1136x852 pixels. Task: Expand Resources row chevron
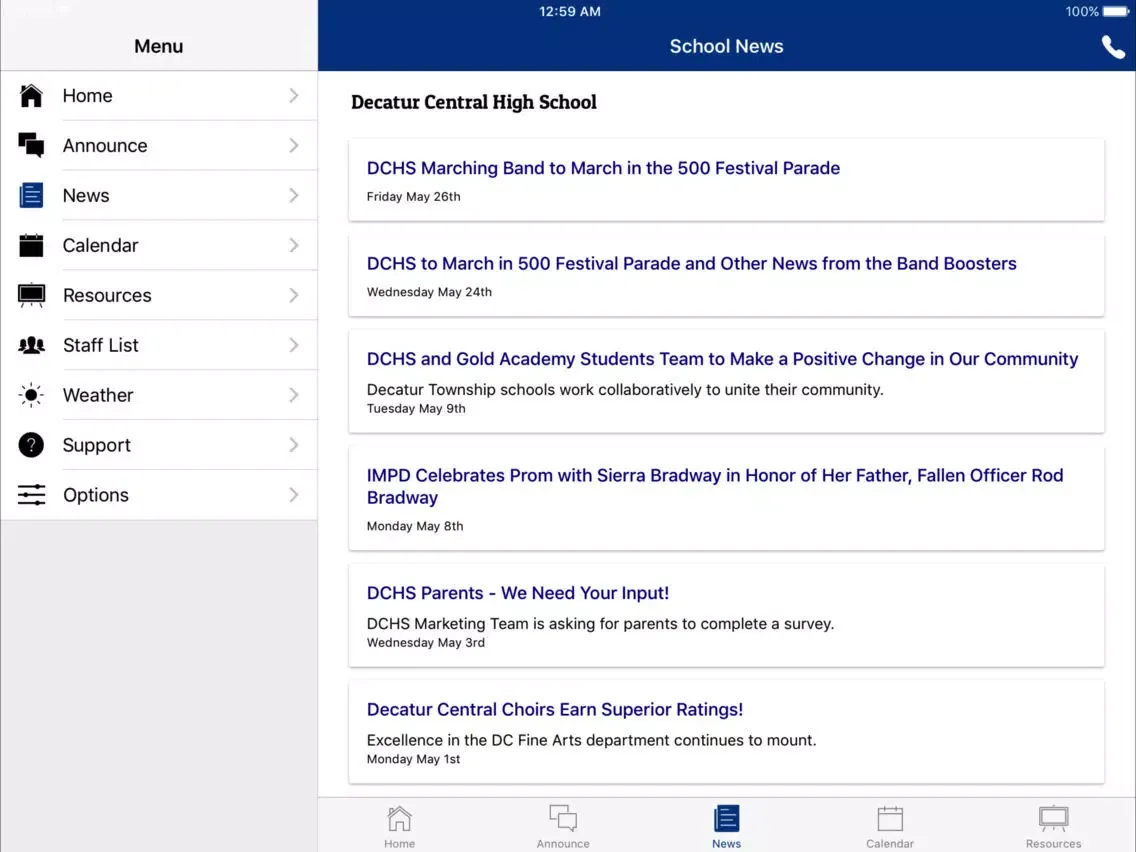[293, 296]
